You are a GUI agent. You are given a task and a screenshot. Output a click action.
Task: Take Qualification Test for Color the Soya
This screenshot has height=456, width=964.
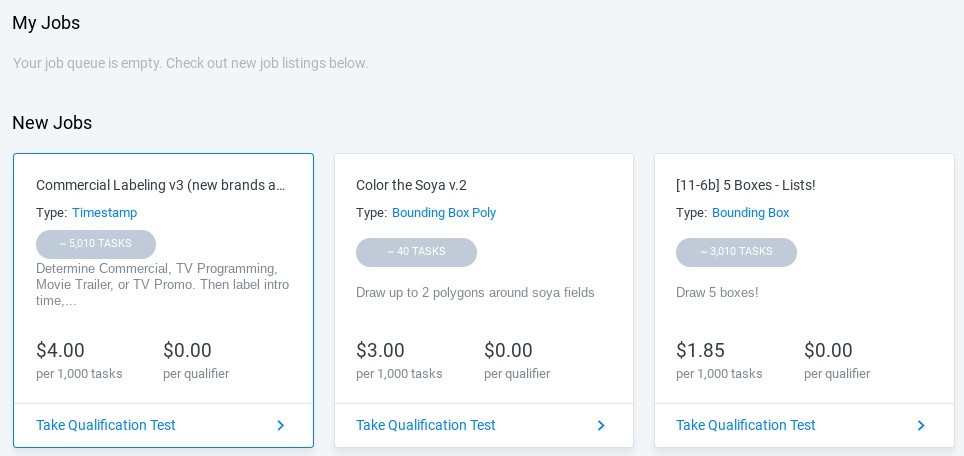pos(426,425)
